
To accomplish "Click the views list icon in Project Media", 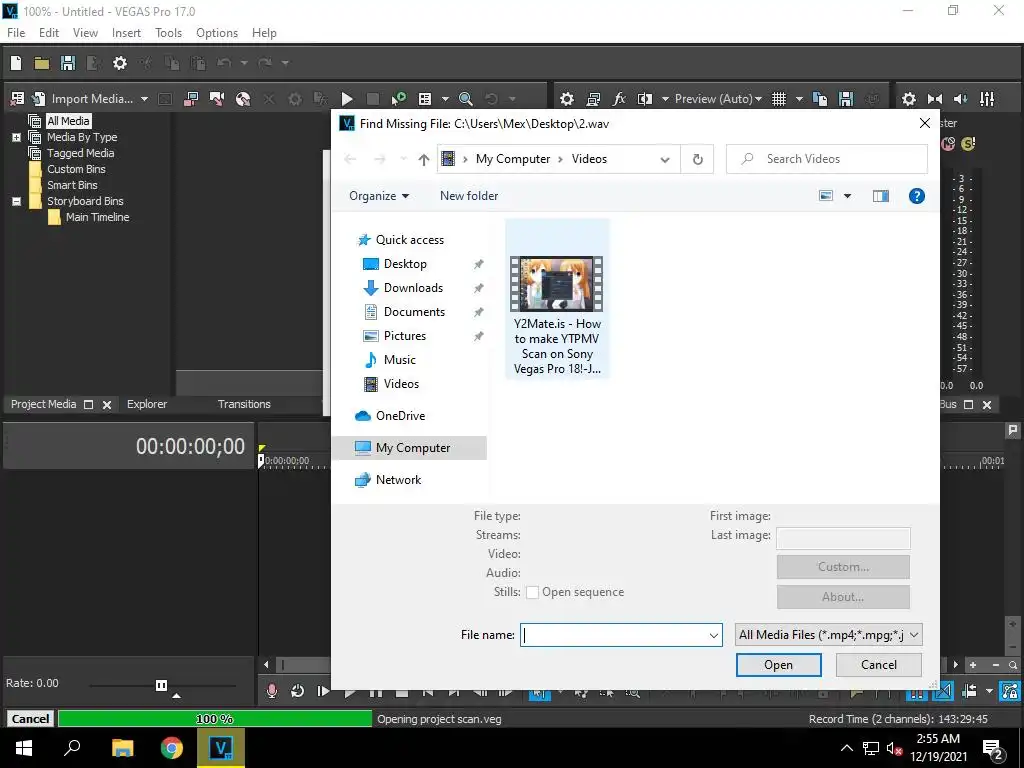I will click(425, 99).
